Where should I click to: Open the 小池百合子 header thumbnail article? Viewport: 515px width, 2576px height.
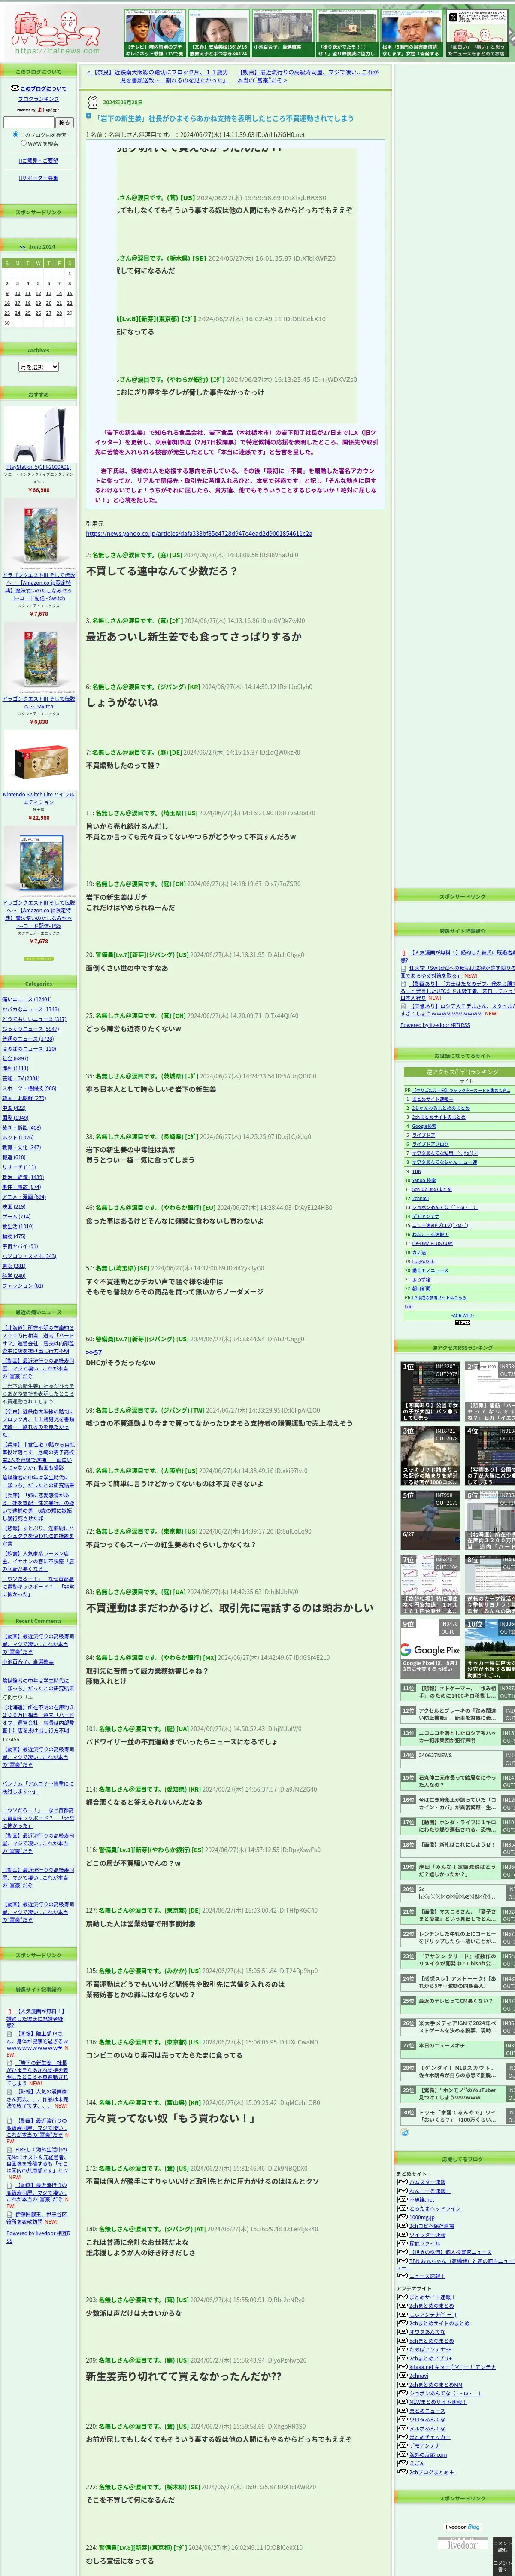[x=282, y=34]
